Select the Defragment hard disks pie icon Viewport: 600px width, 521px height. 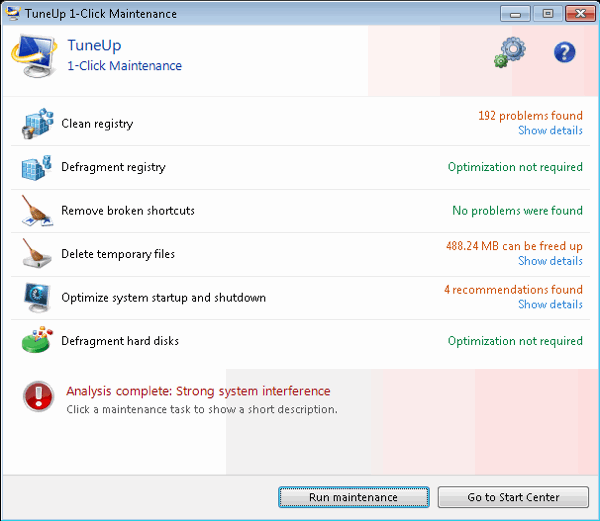[x=37, y=340]
